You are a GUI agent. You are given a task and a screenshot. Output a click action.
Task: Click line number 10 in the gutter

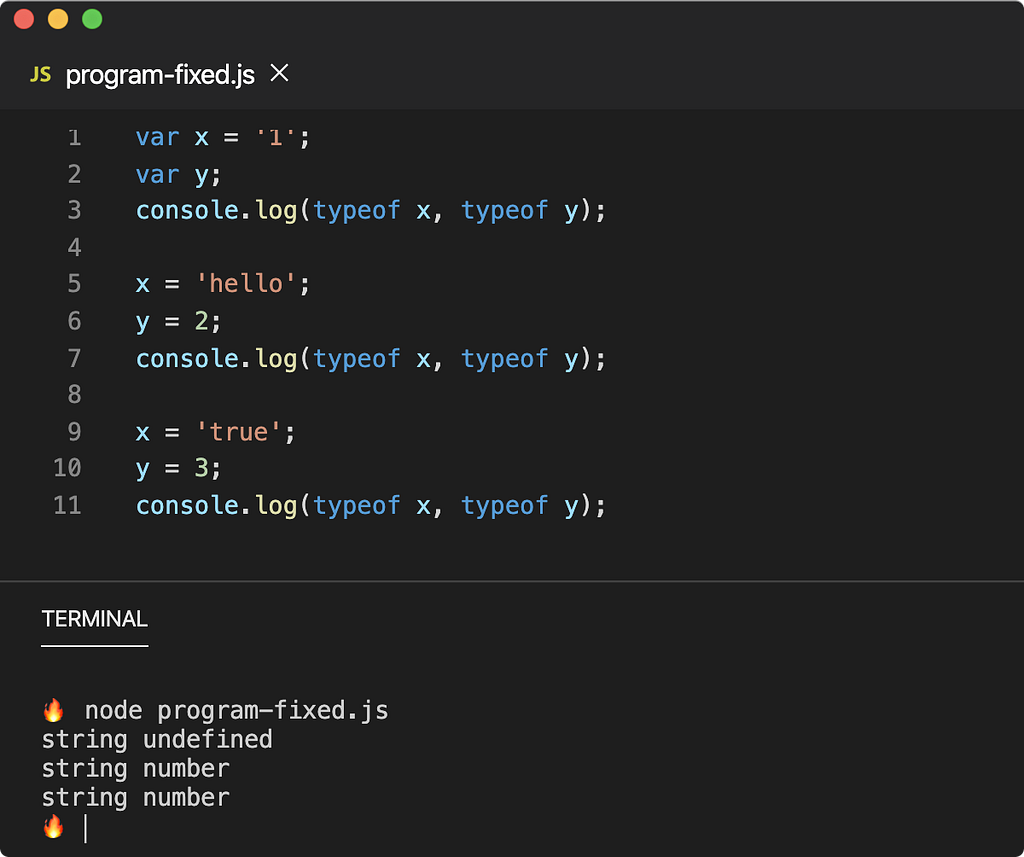pyautogui.click(x=67, y=468)
